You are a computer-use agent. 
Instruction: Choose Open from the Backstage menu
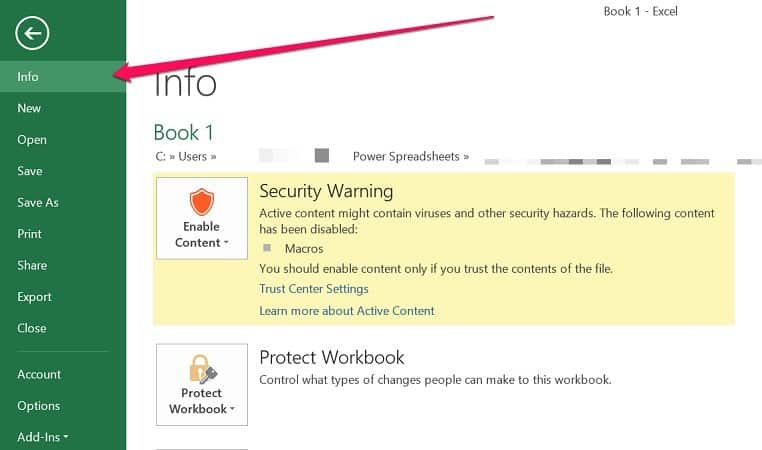coord(32,140)
